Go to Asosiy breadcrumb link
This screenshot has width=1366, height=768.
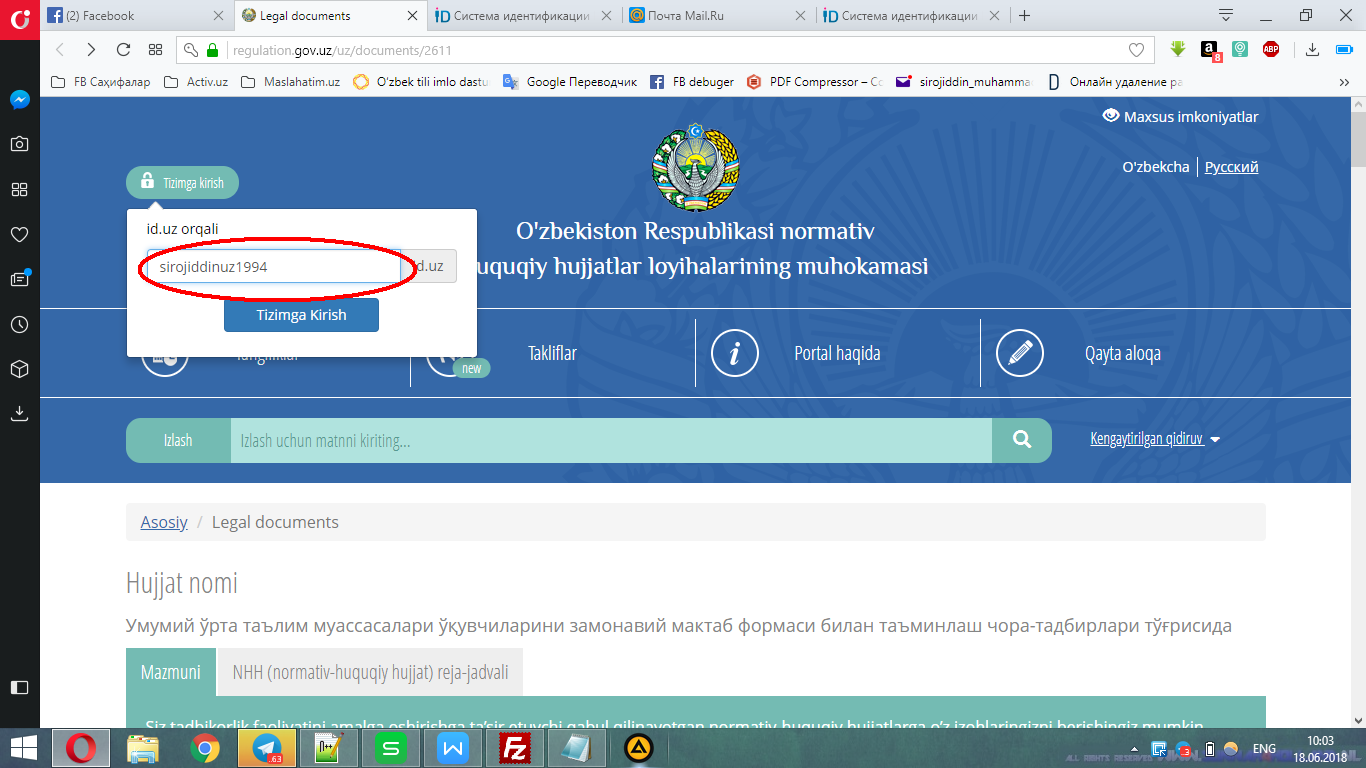(164, 522)
